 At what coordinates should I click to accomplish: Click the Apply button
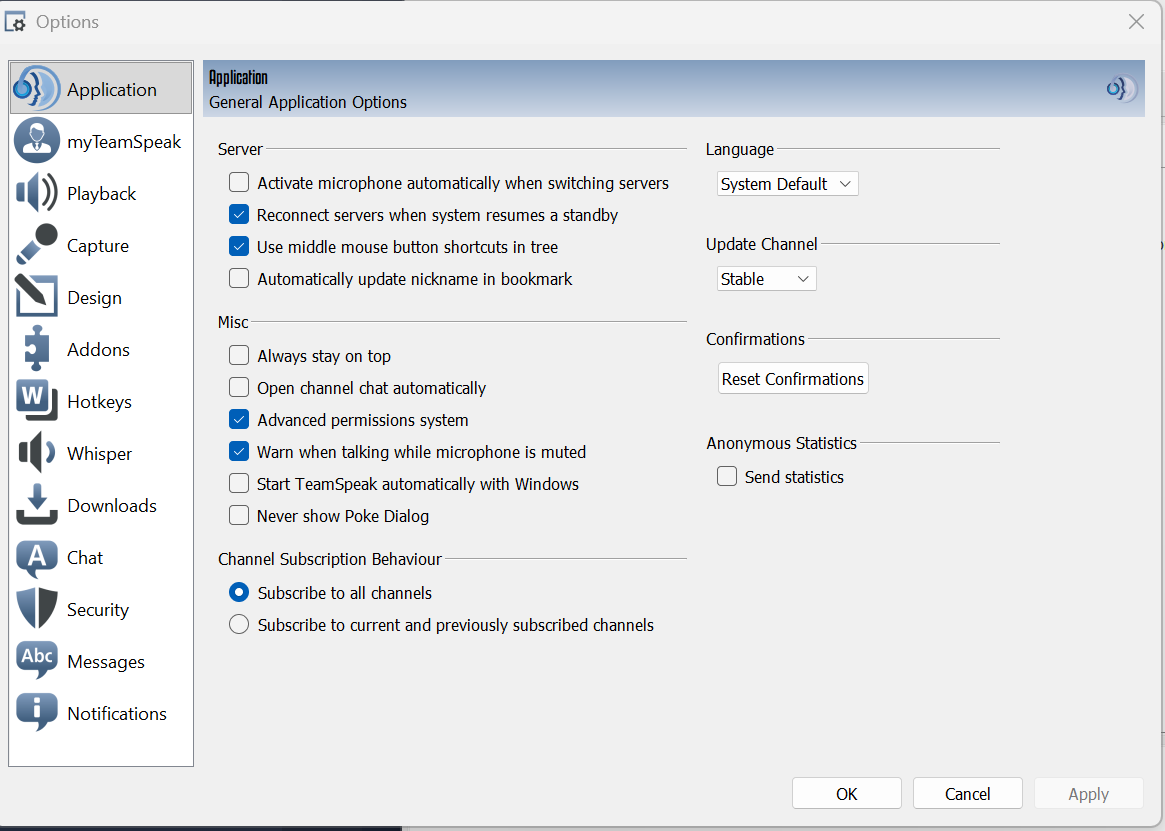1088,794
